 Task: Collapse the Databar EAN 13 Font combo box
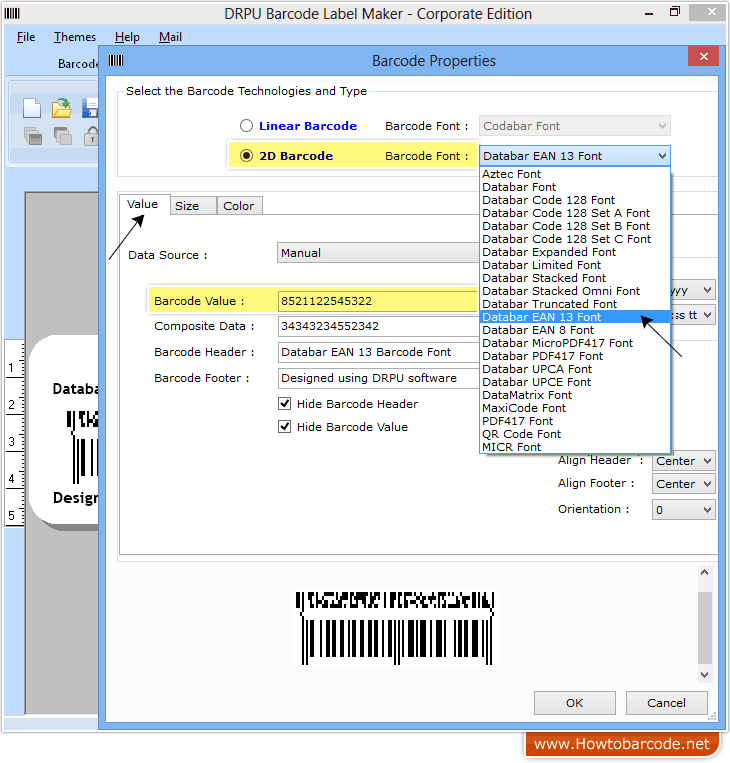(x=574, y=156)
